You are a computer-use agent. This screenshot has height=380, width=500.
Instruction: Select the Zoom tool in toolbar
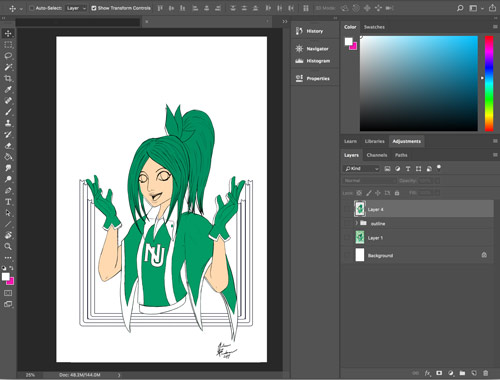[x=8, y=246]
